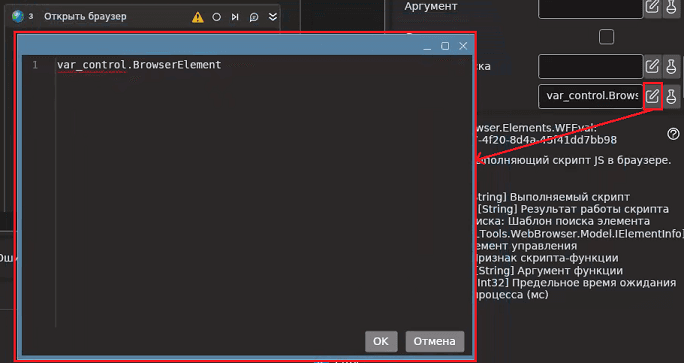Screen dimensions: 684x363
Task: Click the warning triangle on Открыть браузер activity
Action: coord(198,17)
